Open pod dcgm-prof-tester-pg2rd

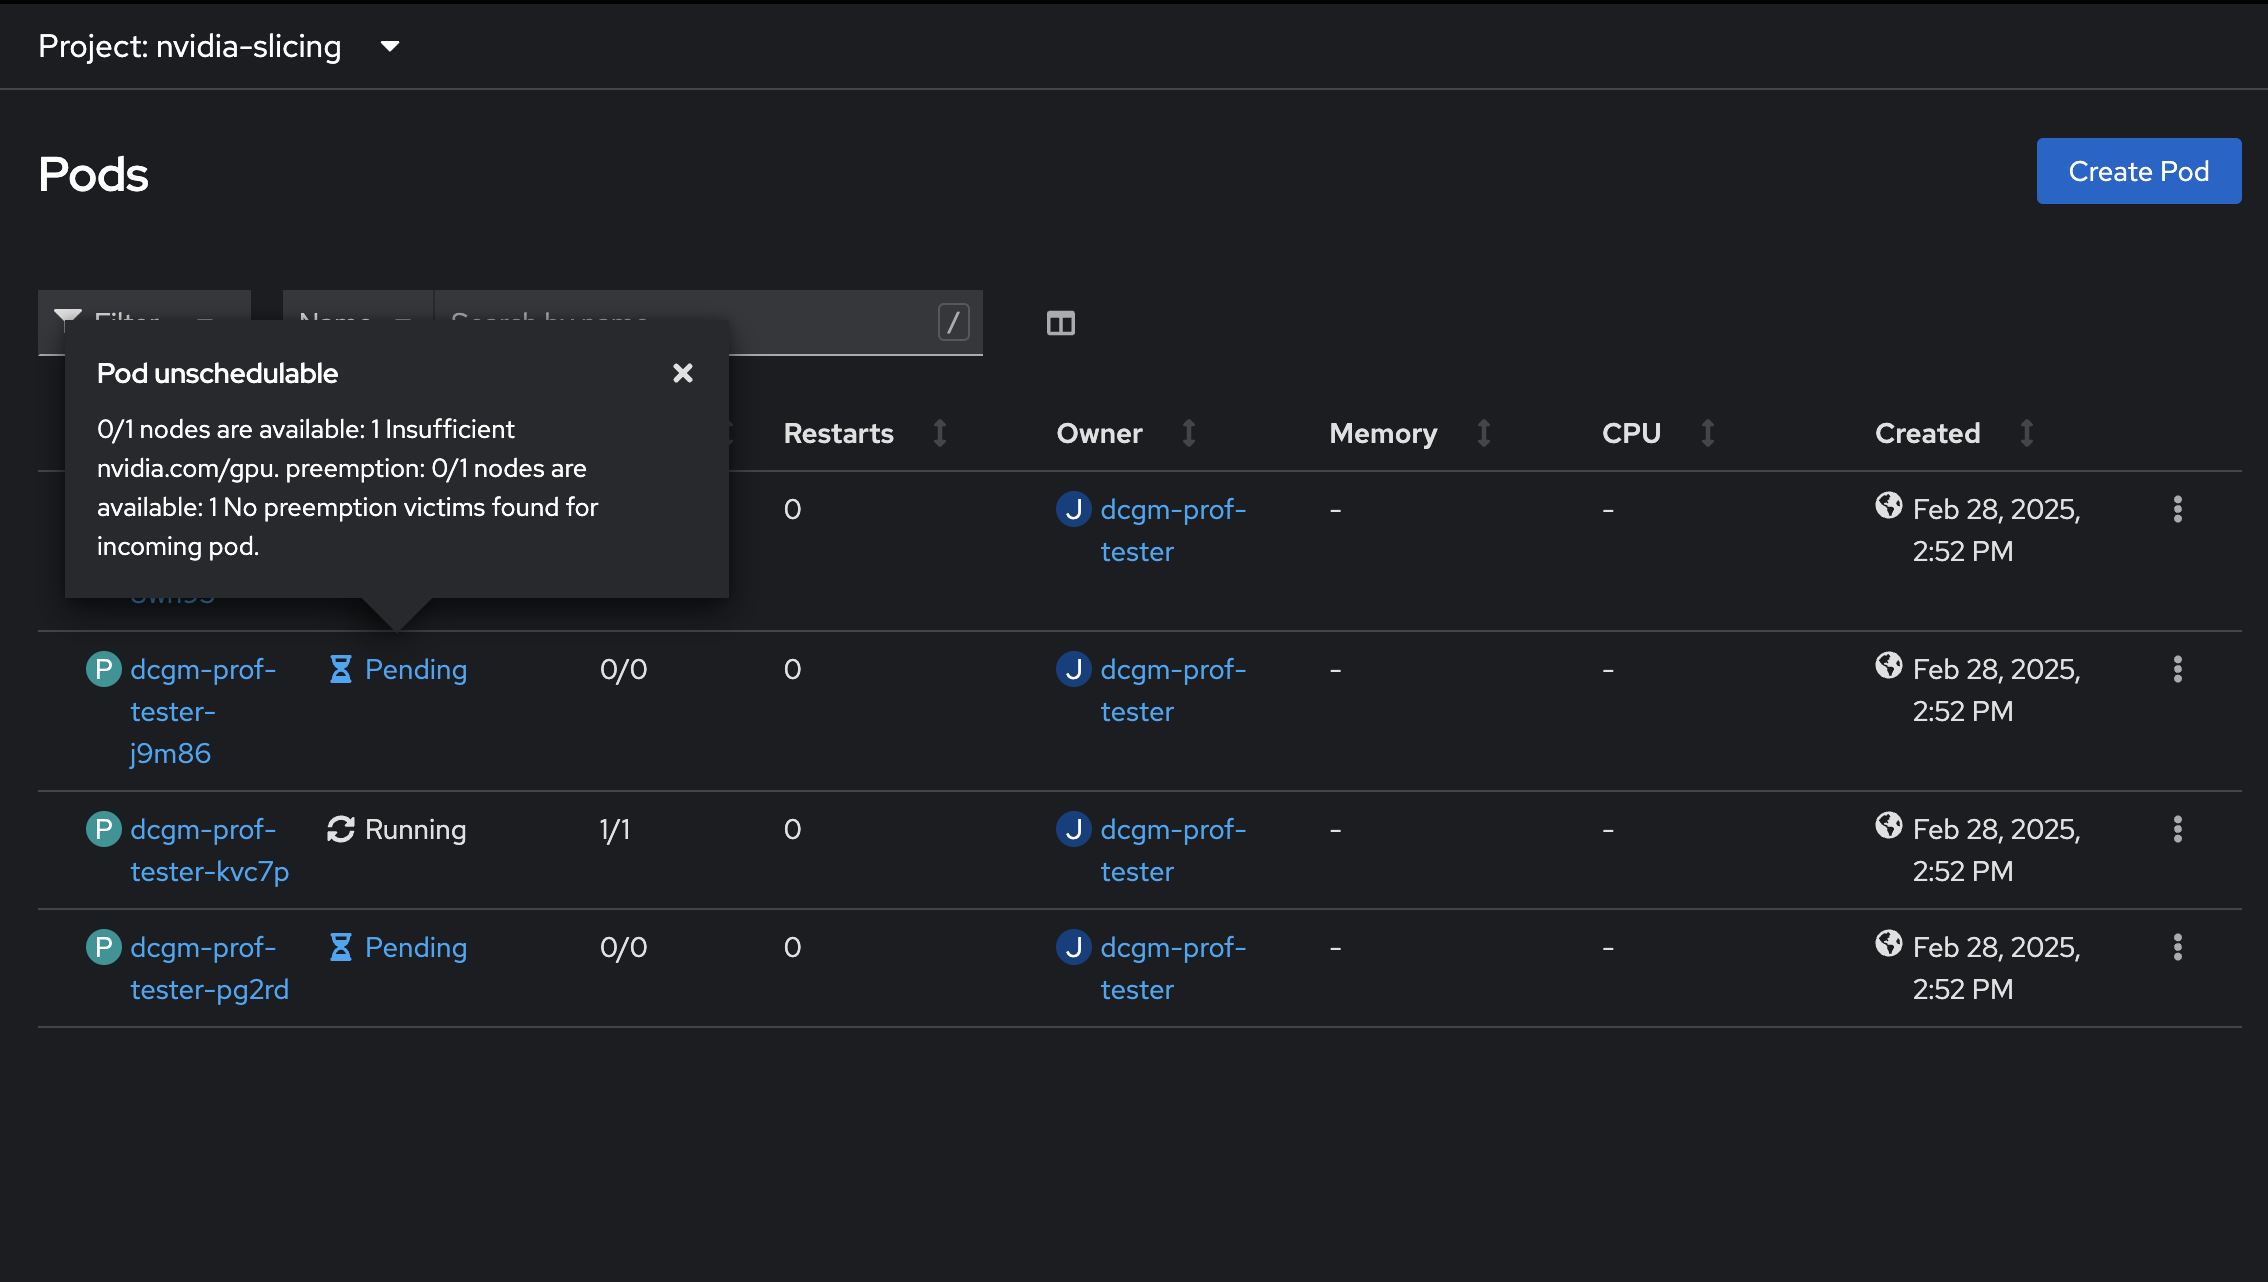[x=209, y=968]
